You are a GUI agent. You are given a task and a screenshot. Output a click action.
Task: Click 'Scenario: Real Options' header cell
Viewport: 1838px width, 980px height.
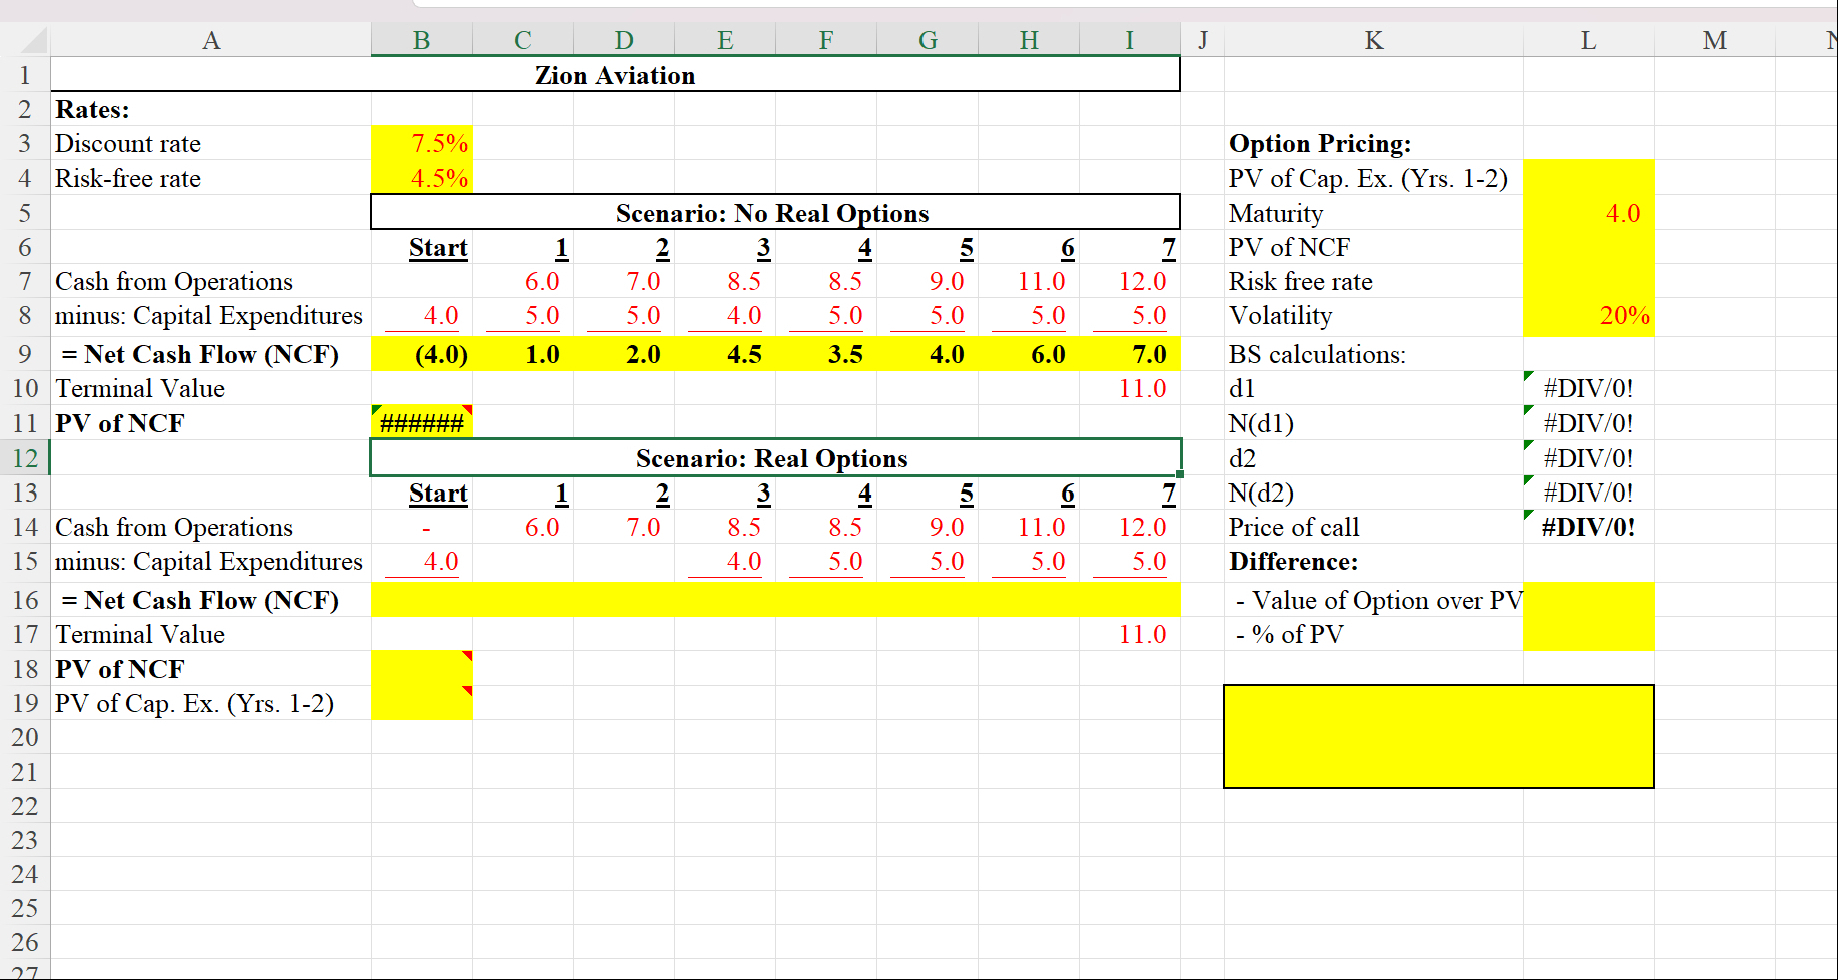pyautogui.click(x=775, y=458)
